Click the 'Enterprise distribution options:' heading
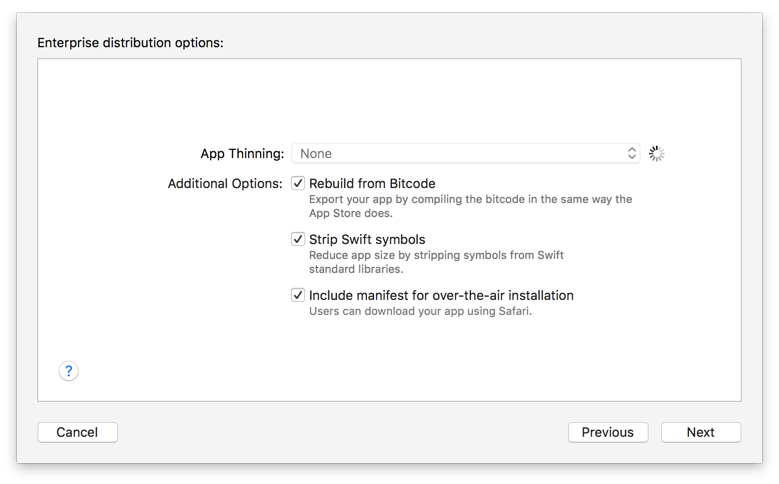 point(130,43)
